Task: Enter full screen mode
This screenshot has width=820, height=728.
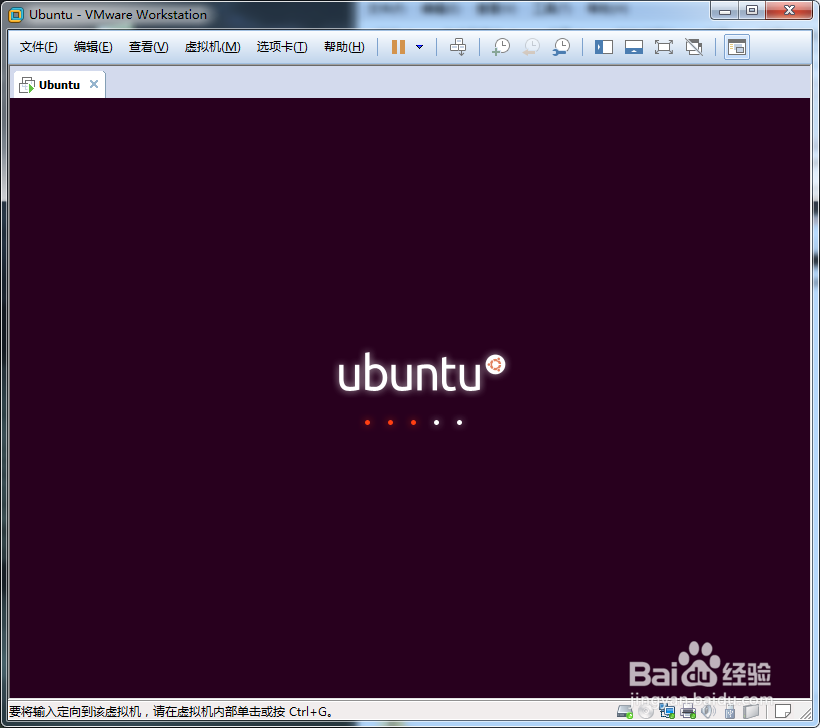Action: (664, 47)
